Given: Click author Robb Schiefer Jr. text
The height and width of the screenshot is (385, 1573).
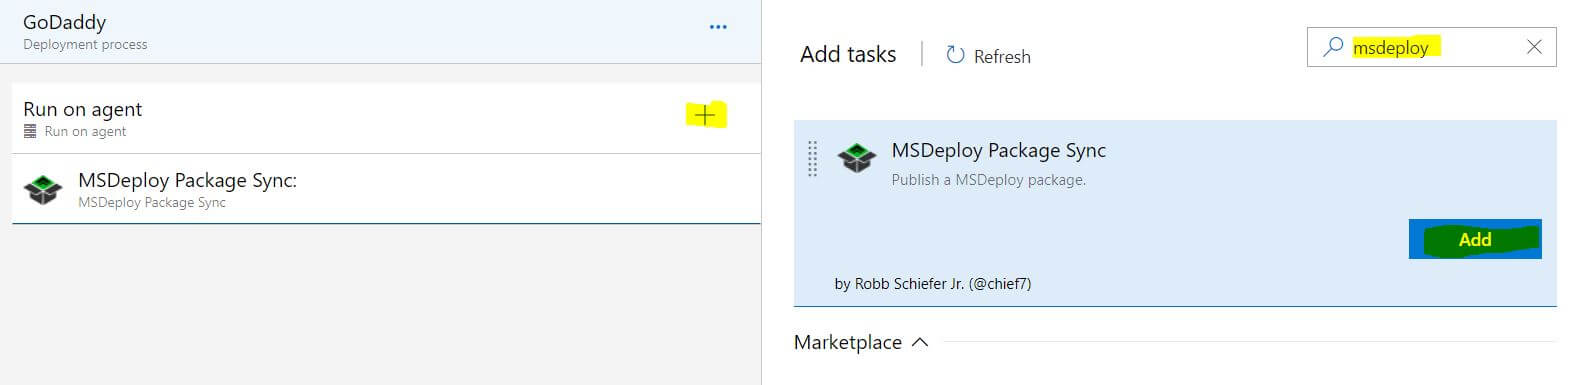Looking at the screenshot, I should (932, 284).
